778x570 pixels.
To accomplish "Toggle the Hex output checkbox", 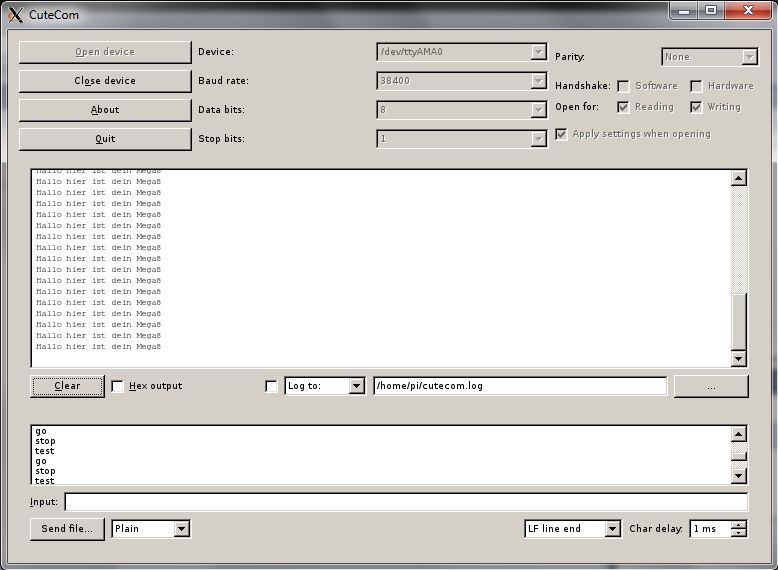I will coord(118,386).
